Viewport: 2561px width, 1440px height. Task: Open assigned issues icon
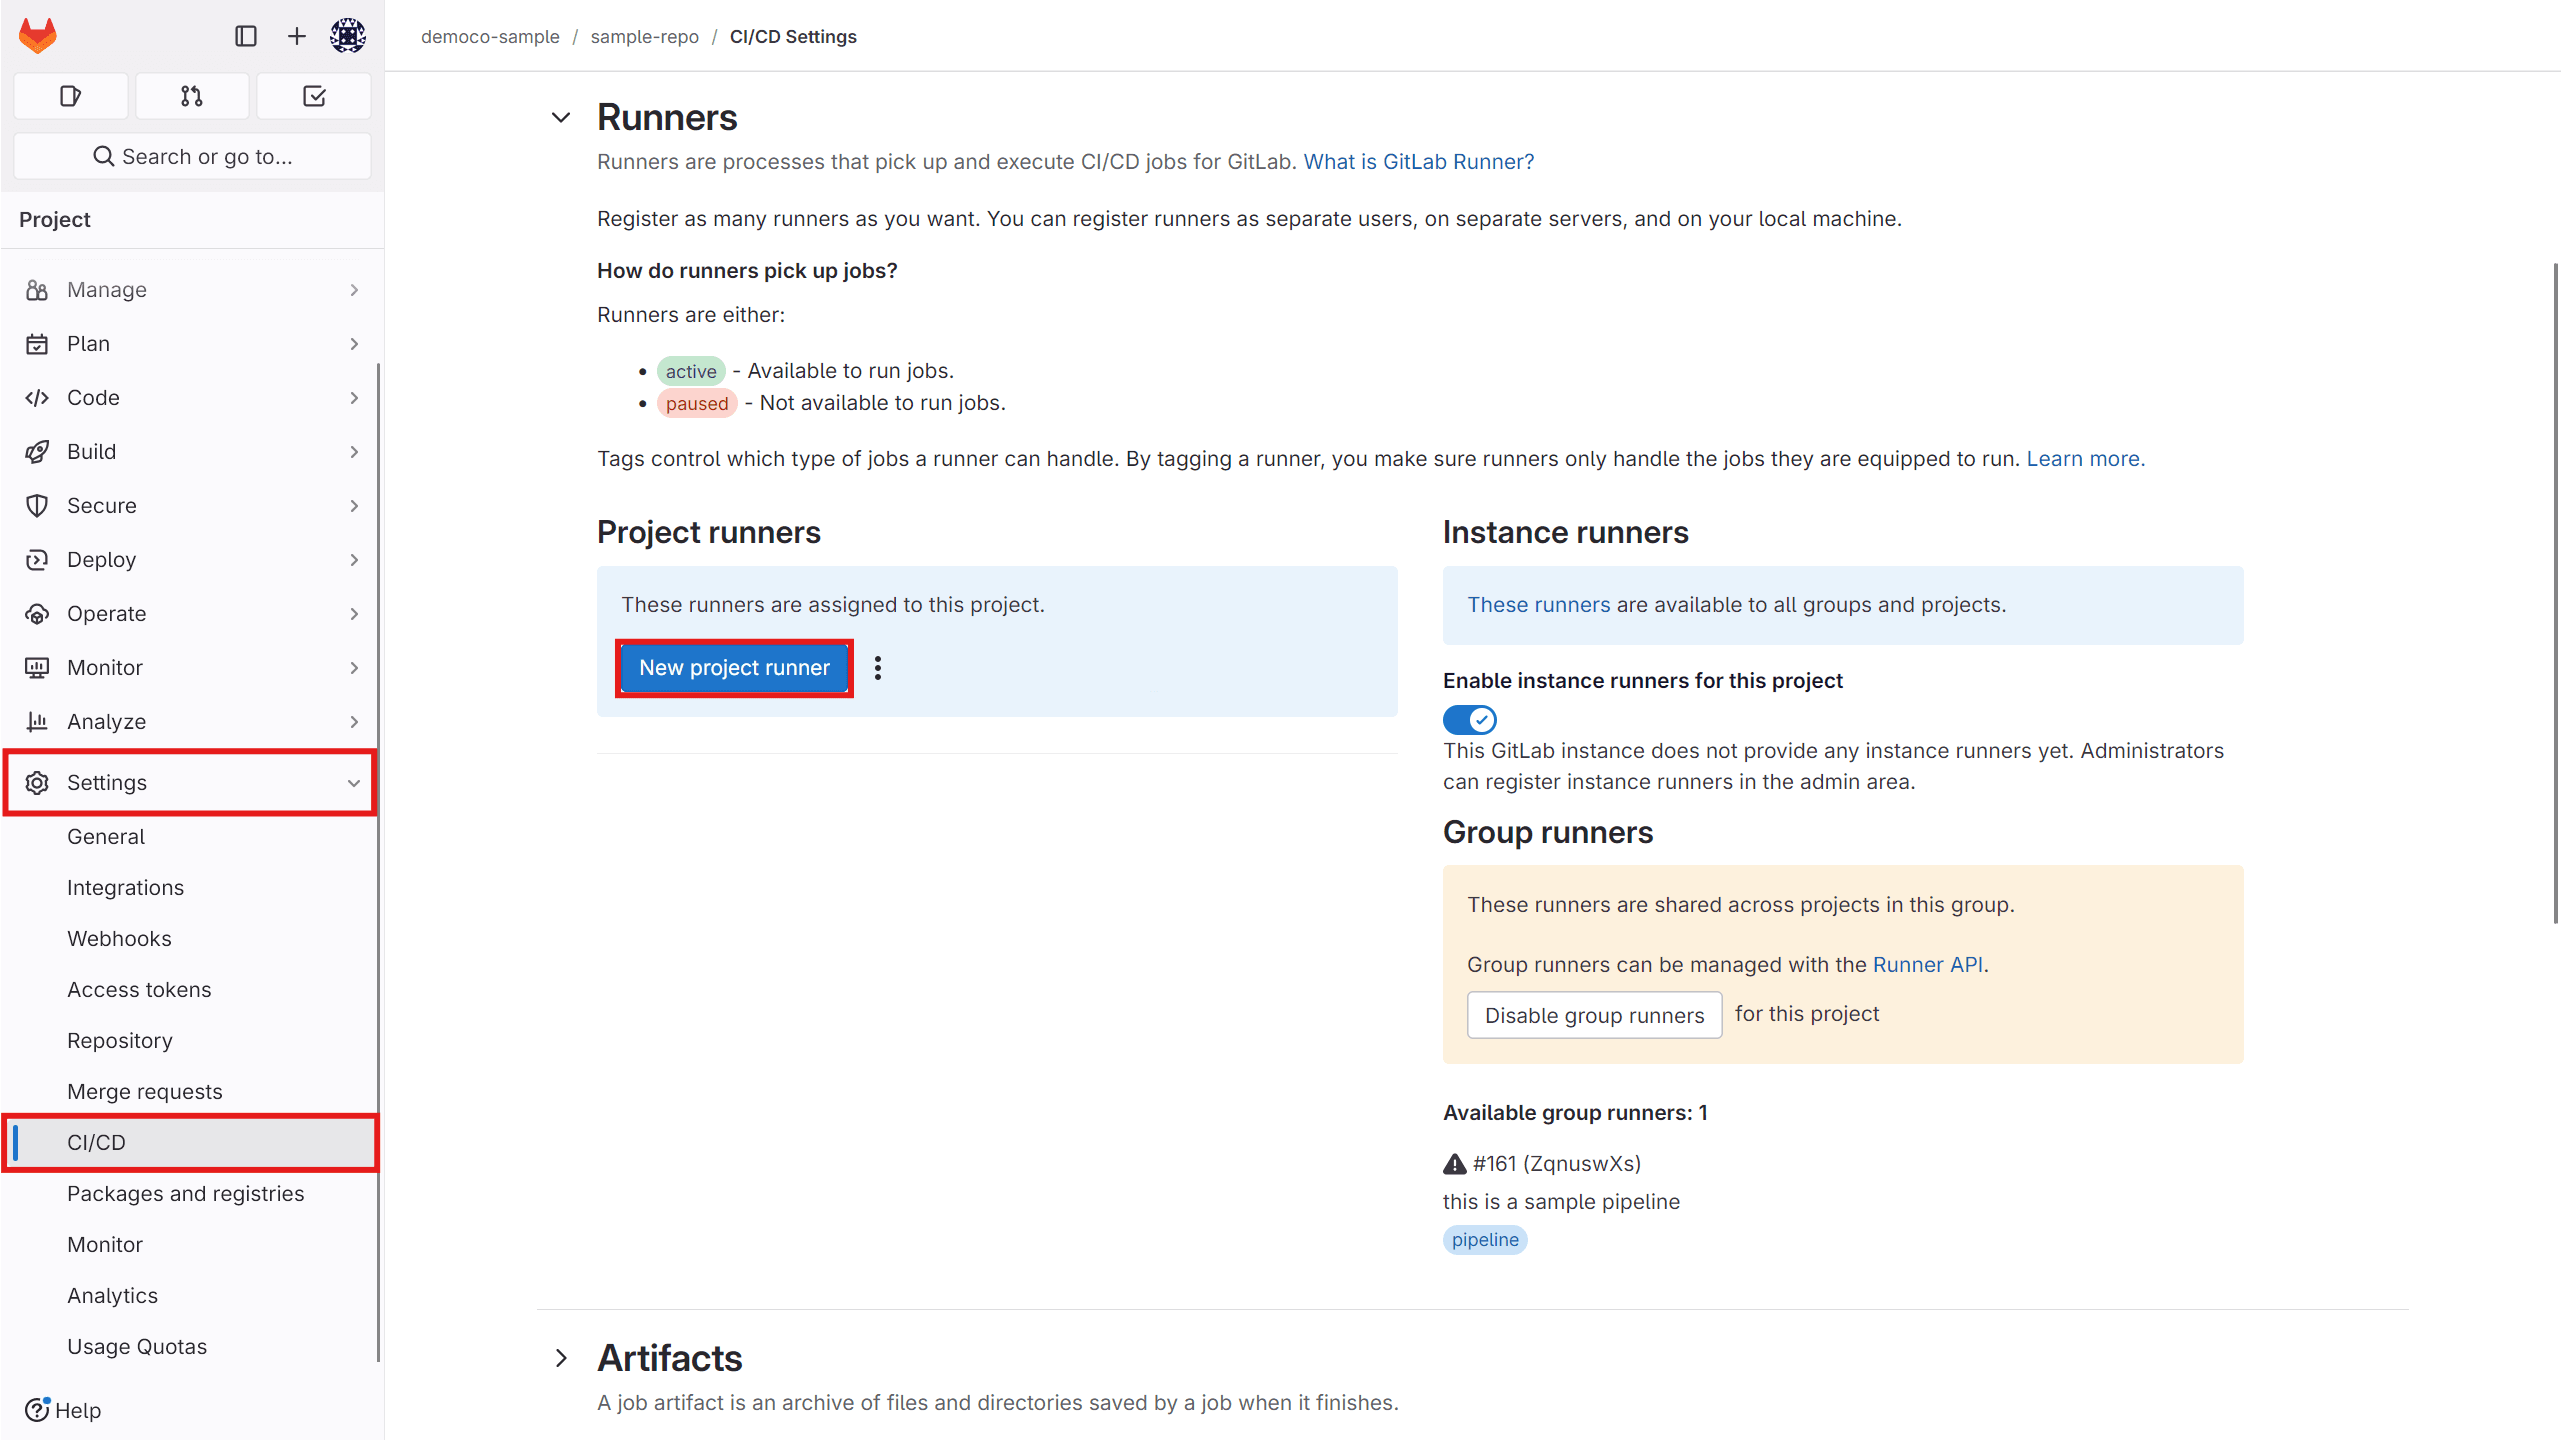tap(71, 96)
